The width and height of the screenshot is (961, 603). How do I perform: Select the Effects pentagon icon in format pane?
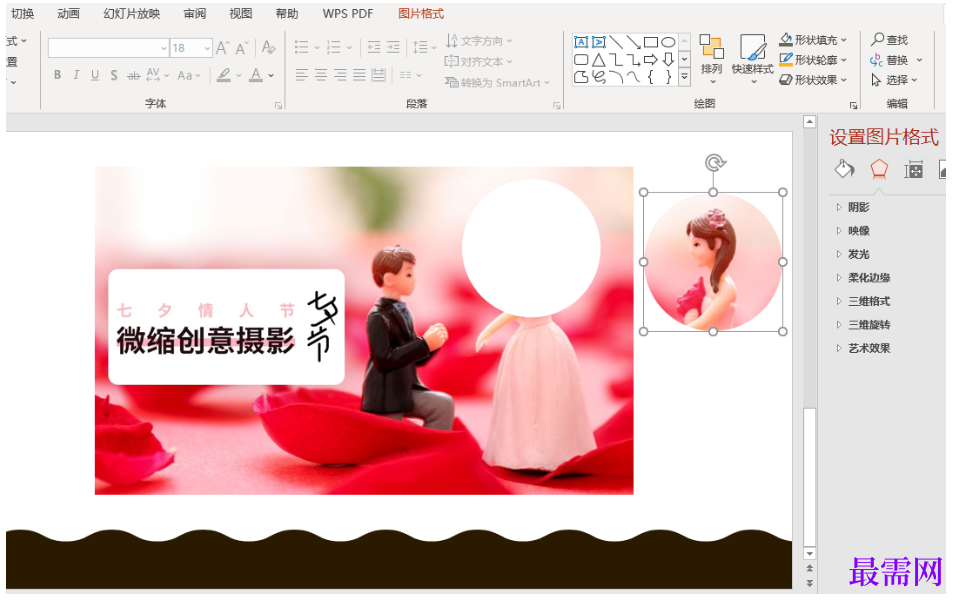click(x=879, y=168)
